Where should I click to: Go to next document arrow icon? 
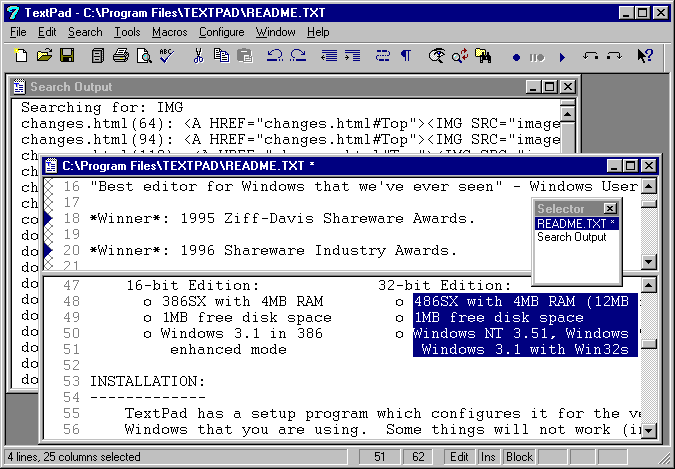[613, 56]
